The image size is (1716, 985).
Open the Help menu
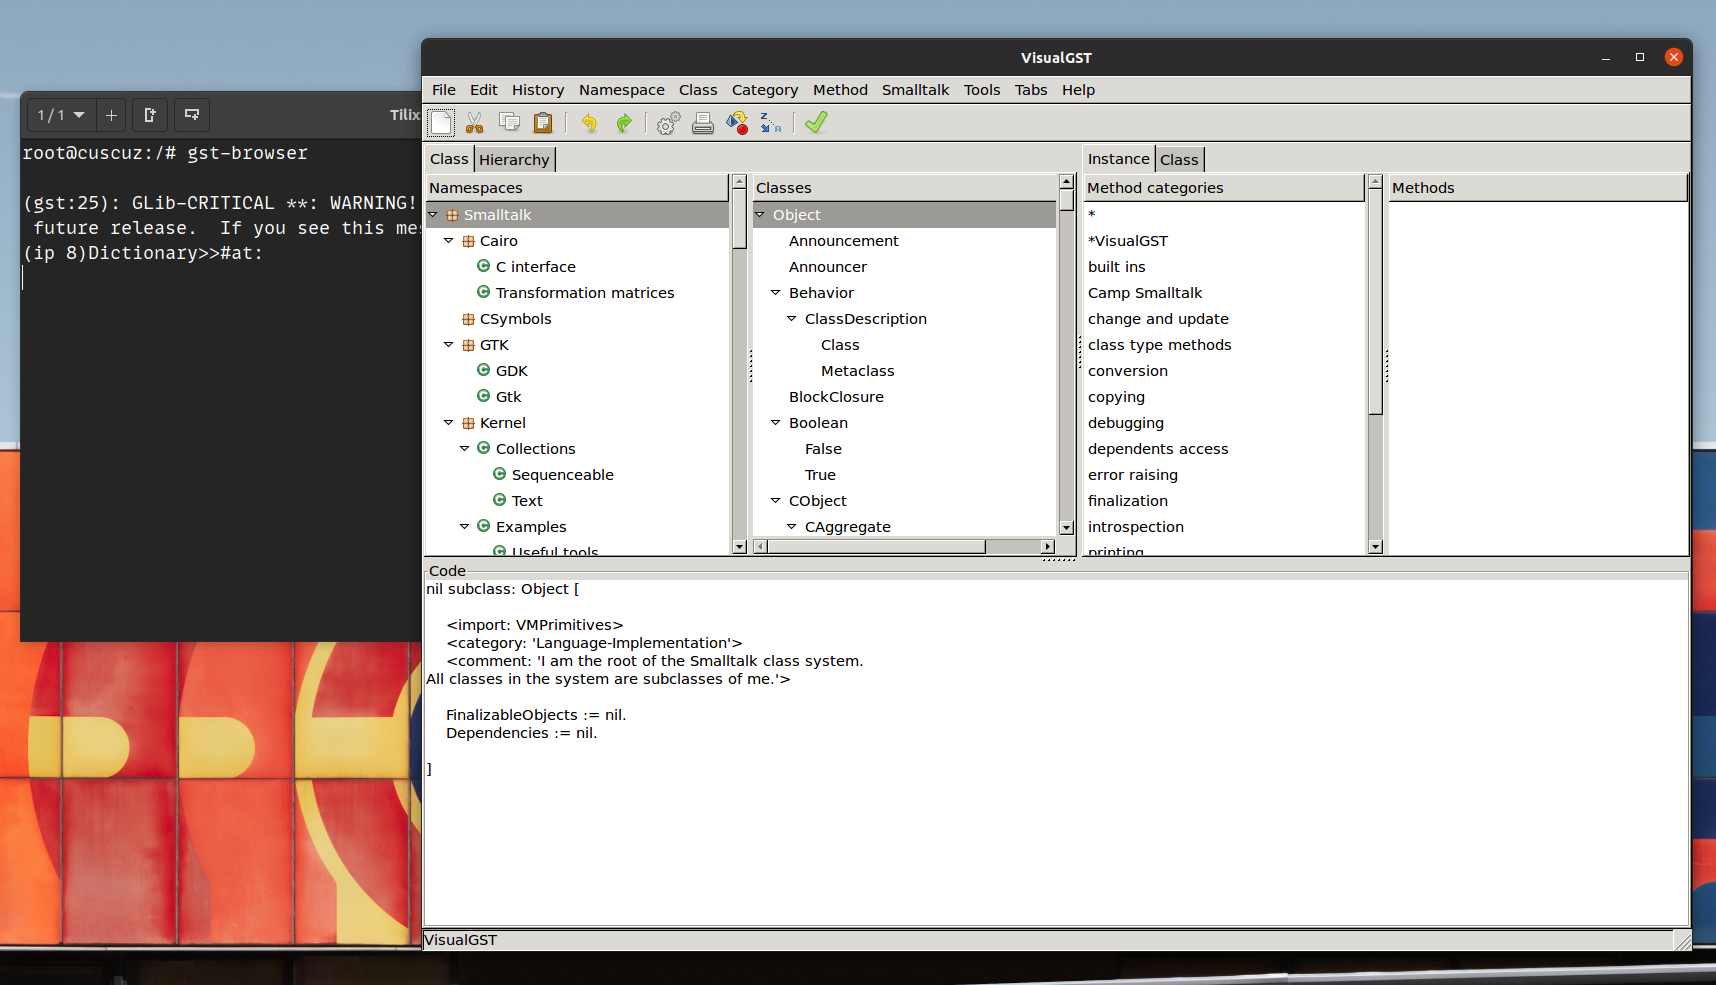pos(1078,90)
